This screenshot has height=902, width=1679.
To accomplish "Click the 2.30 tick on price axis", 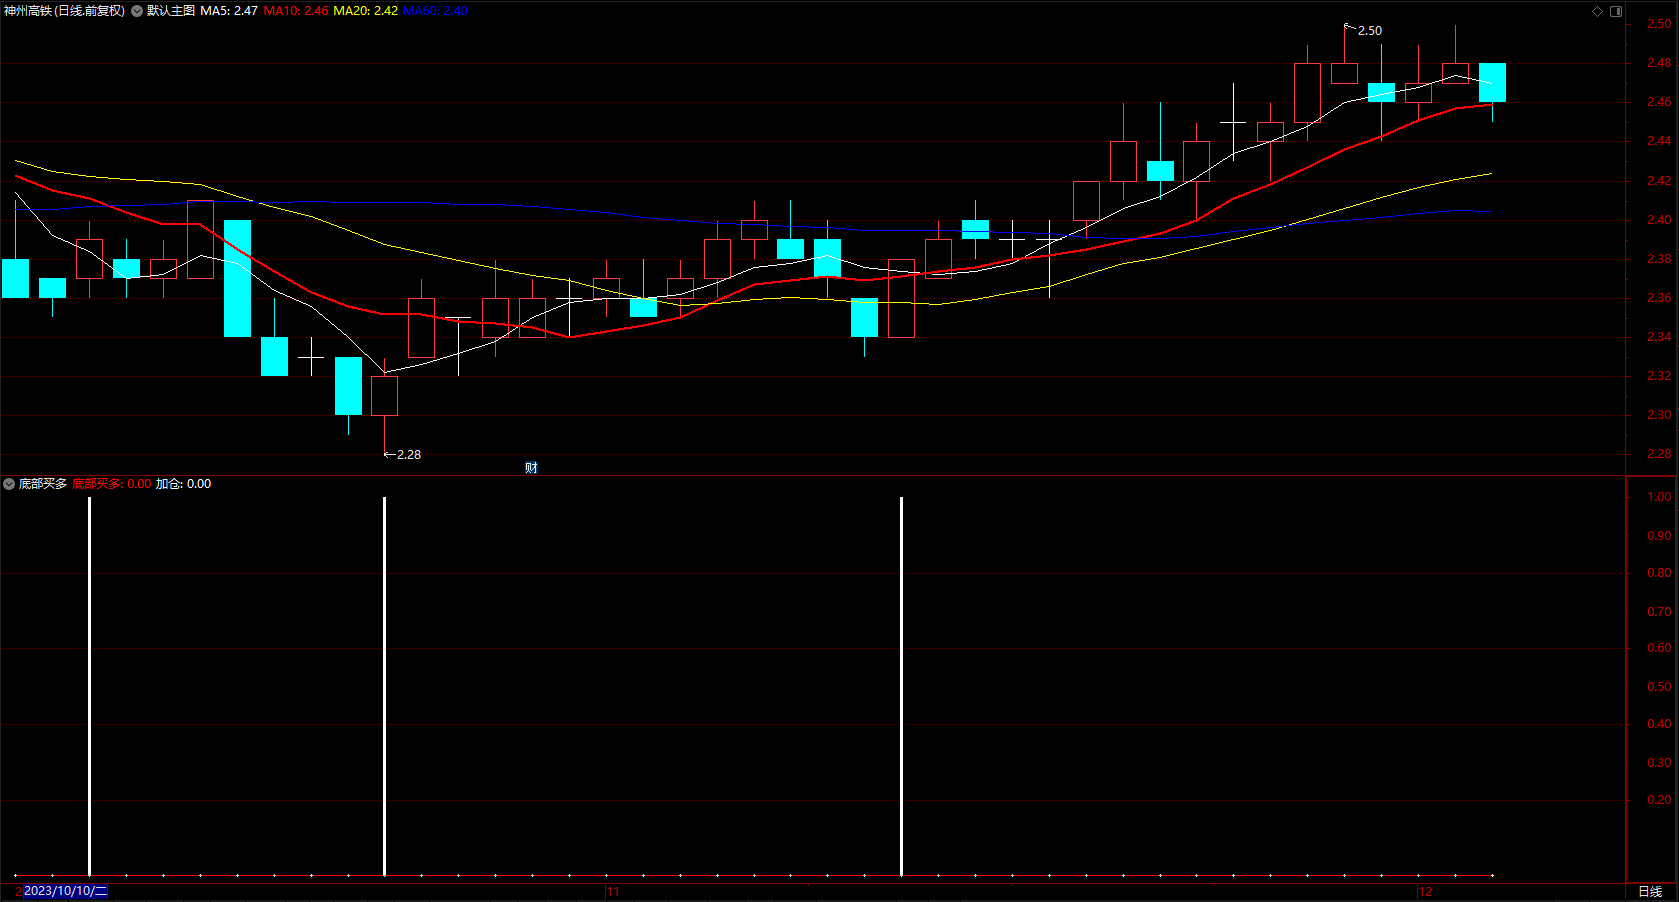I will (1659, 415).
